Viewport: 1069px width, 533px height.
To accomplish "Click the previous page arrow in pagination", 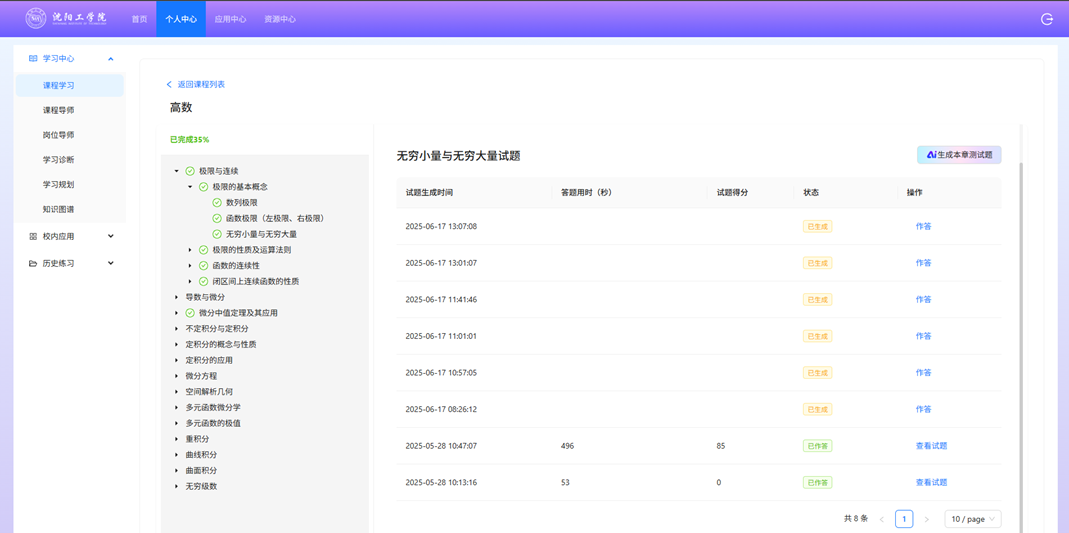I will 881,519.
